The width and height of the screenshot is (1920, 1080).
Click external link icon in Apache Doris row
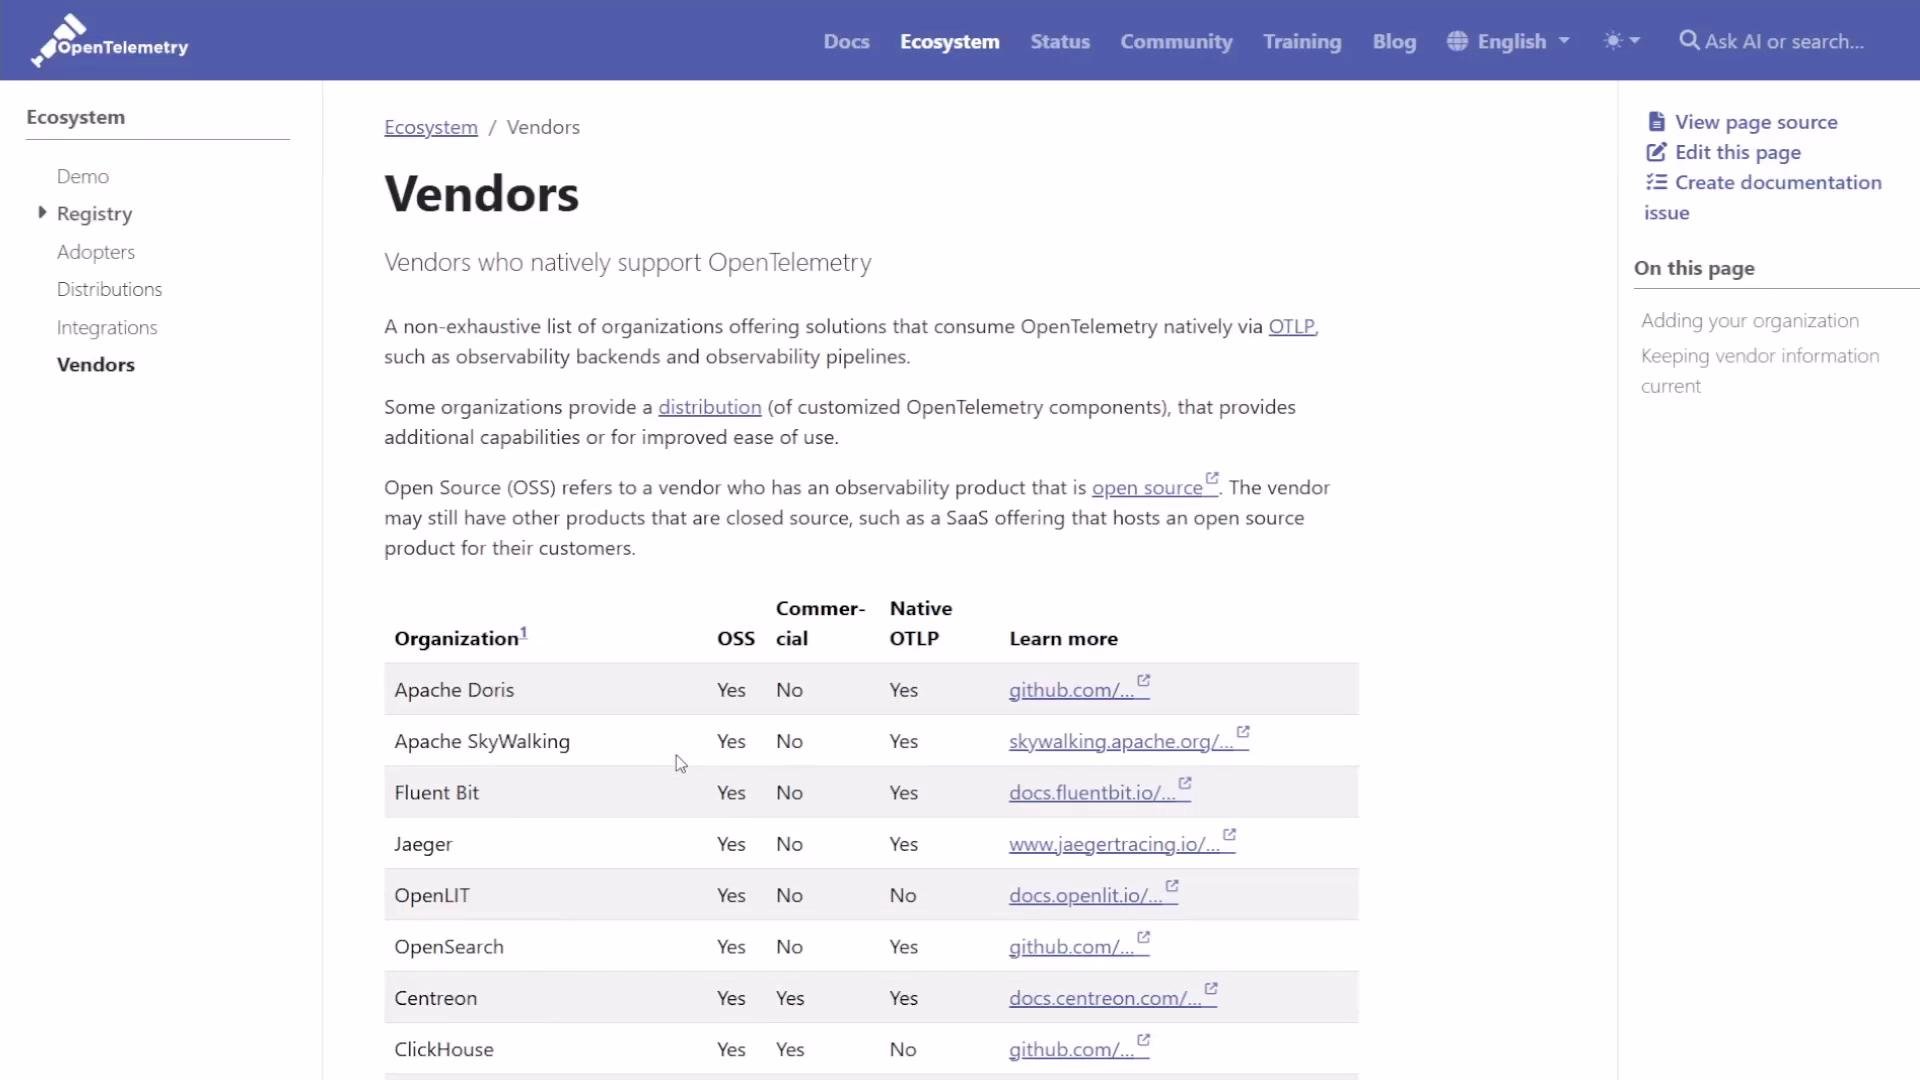point(1144,680)
